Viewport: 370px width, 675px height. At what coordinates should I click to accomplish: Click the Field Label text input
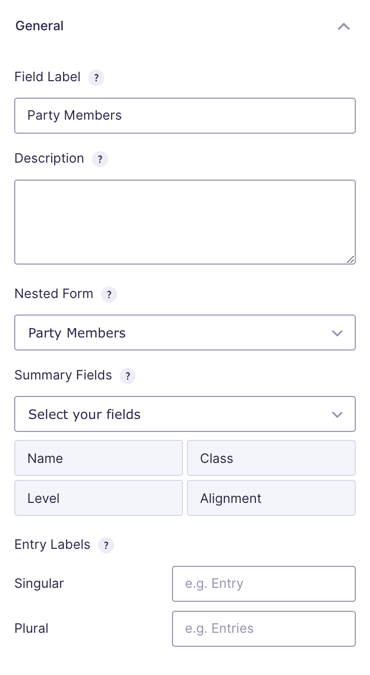(185, 116)
